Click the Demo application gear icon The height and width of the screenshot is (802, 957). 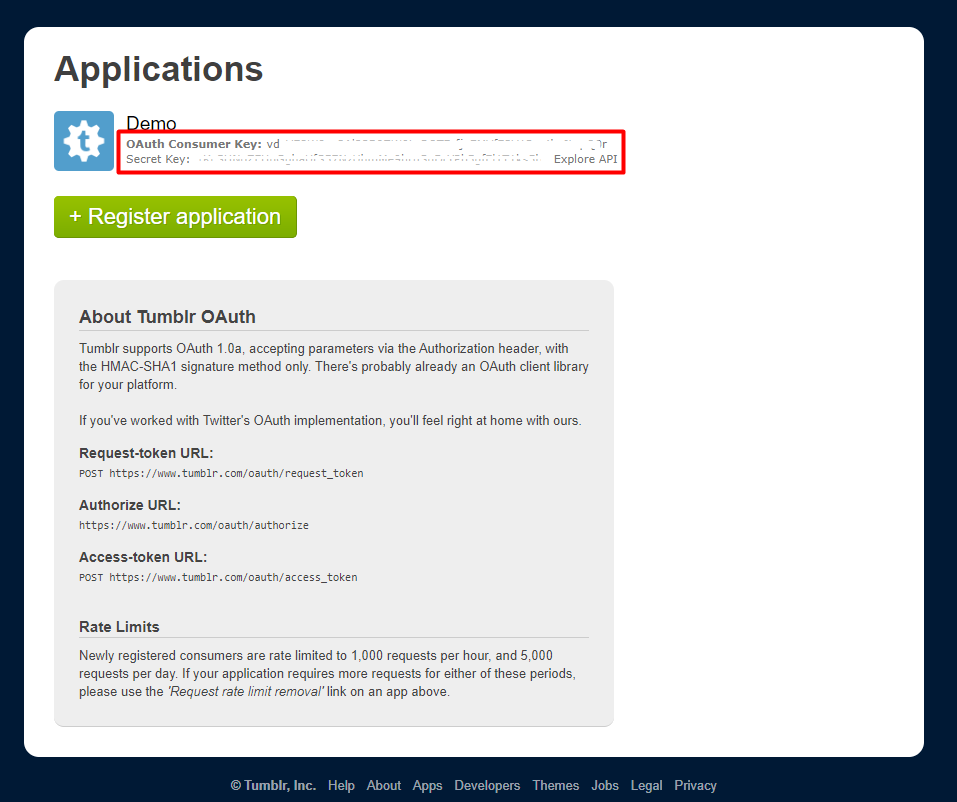(84, 140)
